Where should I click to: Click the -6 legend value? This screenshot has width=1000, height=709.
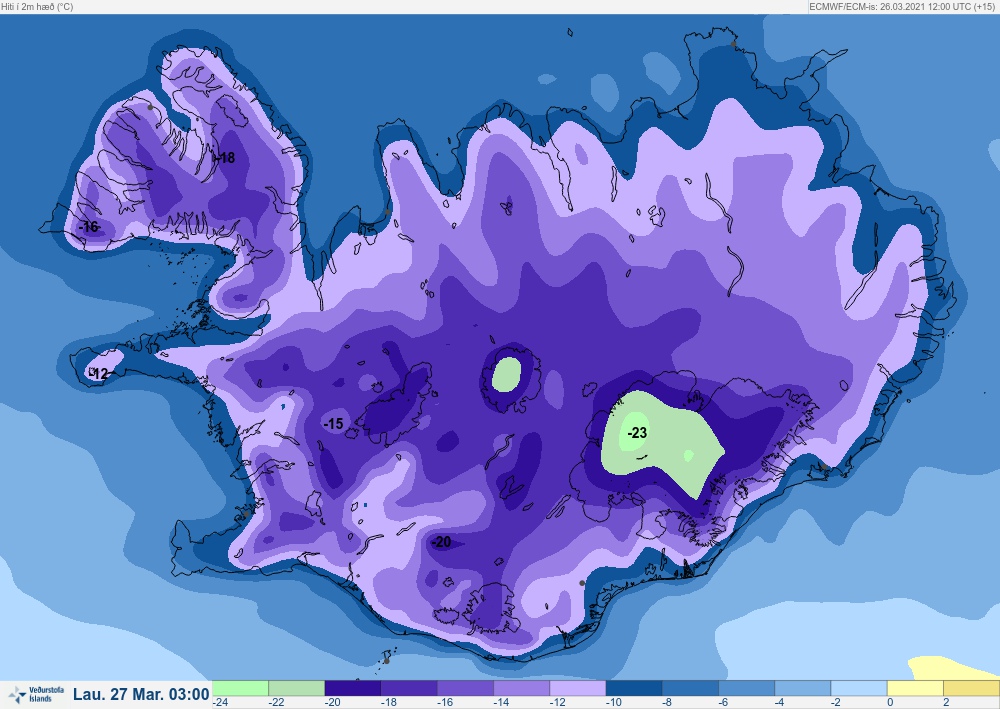(x=724, y=702)
